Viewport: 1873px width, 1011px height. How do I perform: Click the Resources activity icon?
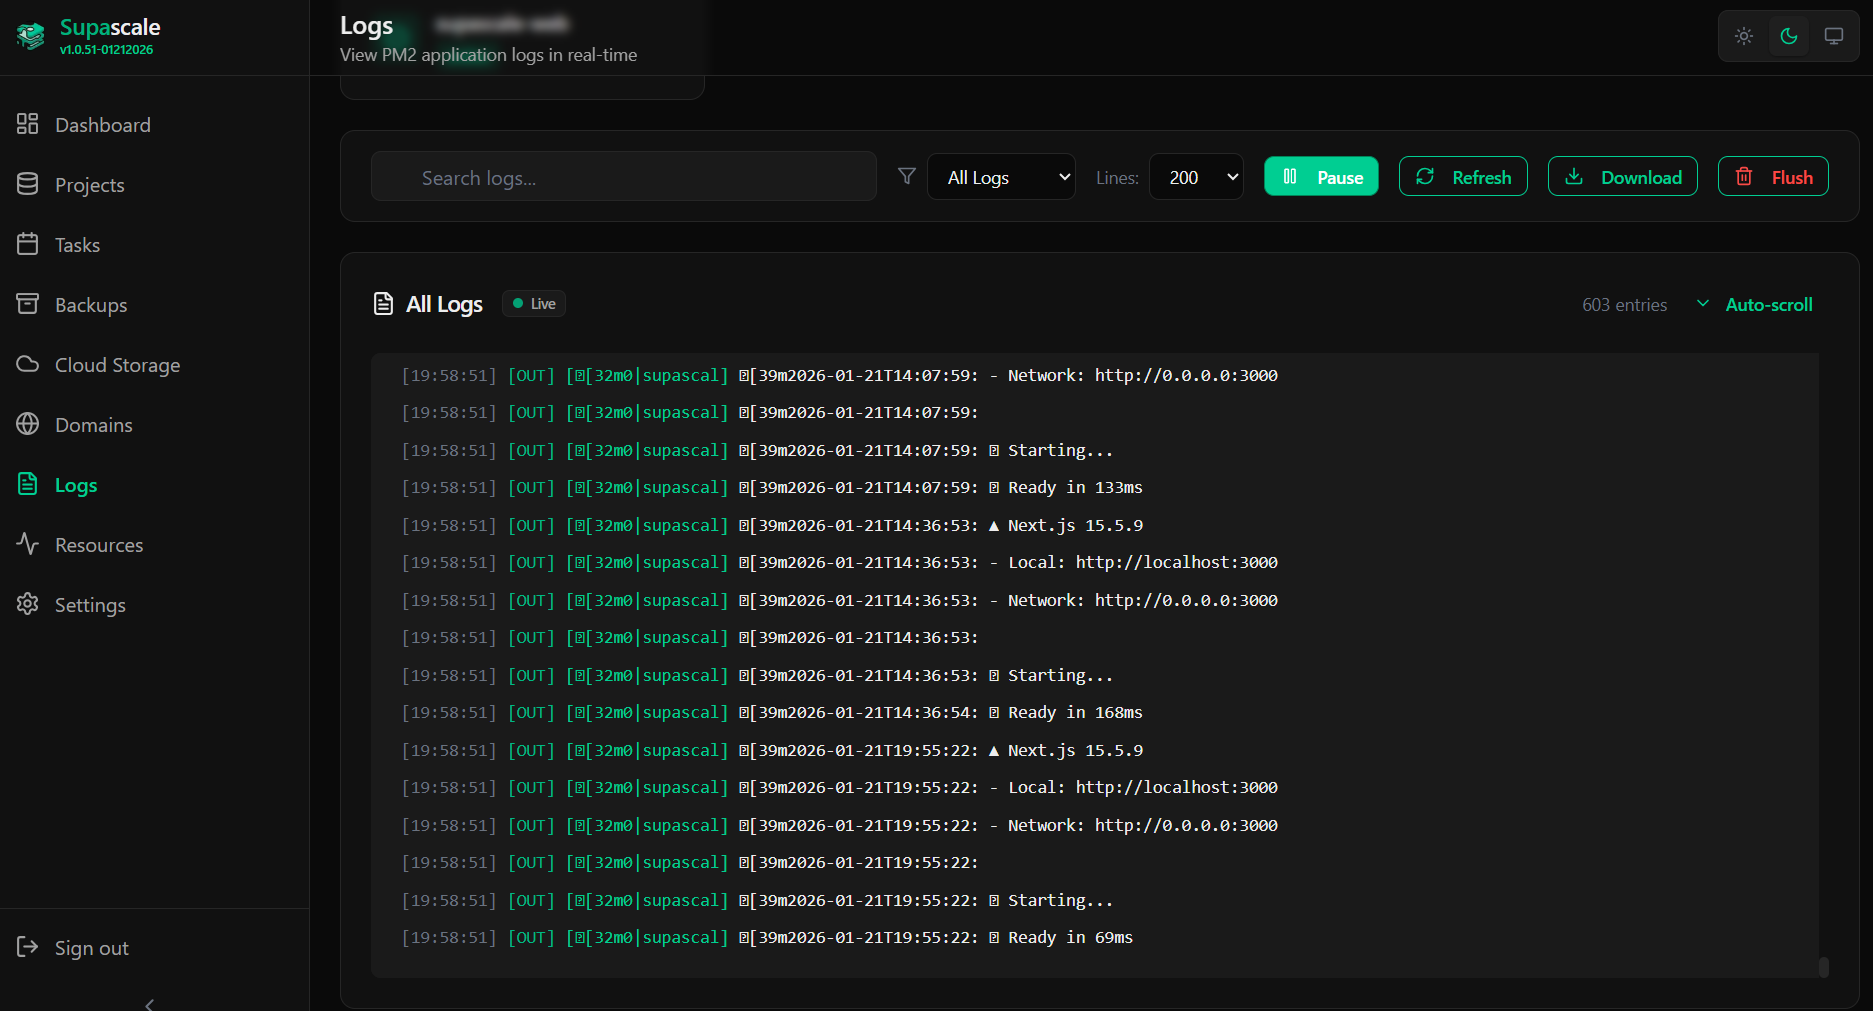[28, 544]
